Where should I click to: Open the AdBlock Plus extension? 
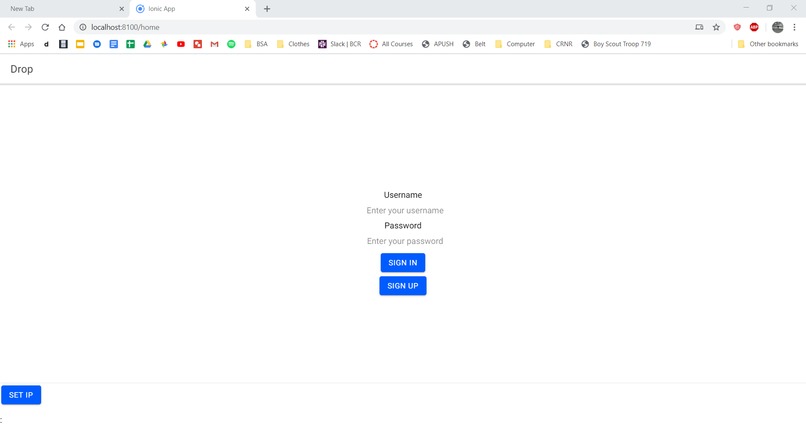tap(754, 27)
